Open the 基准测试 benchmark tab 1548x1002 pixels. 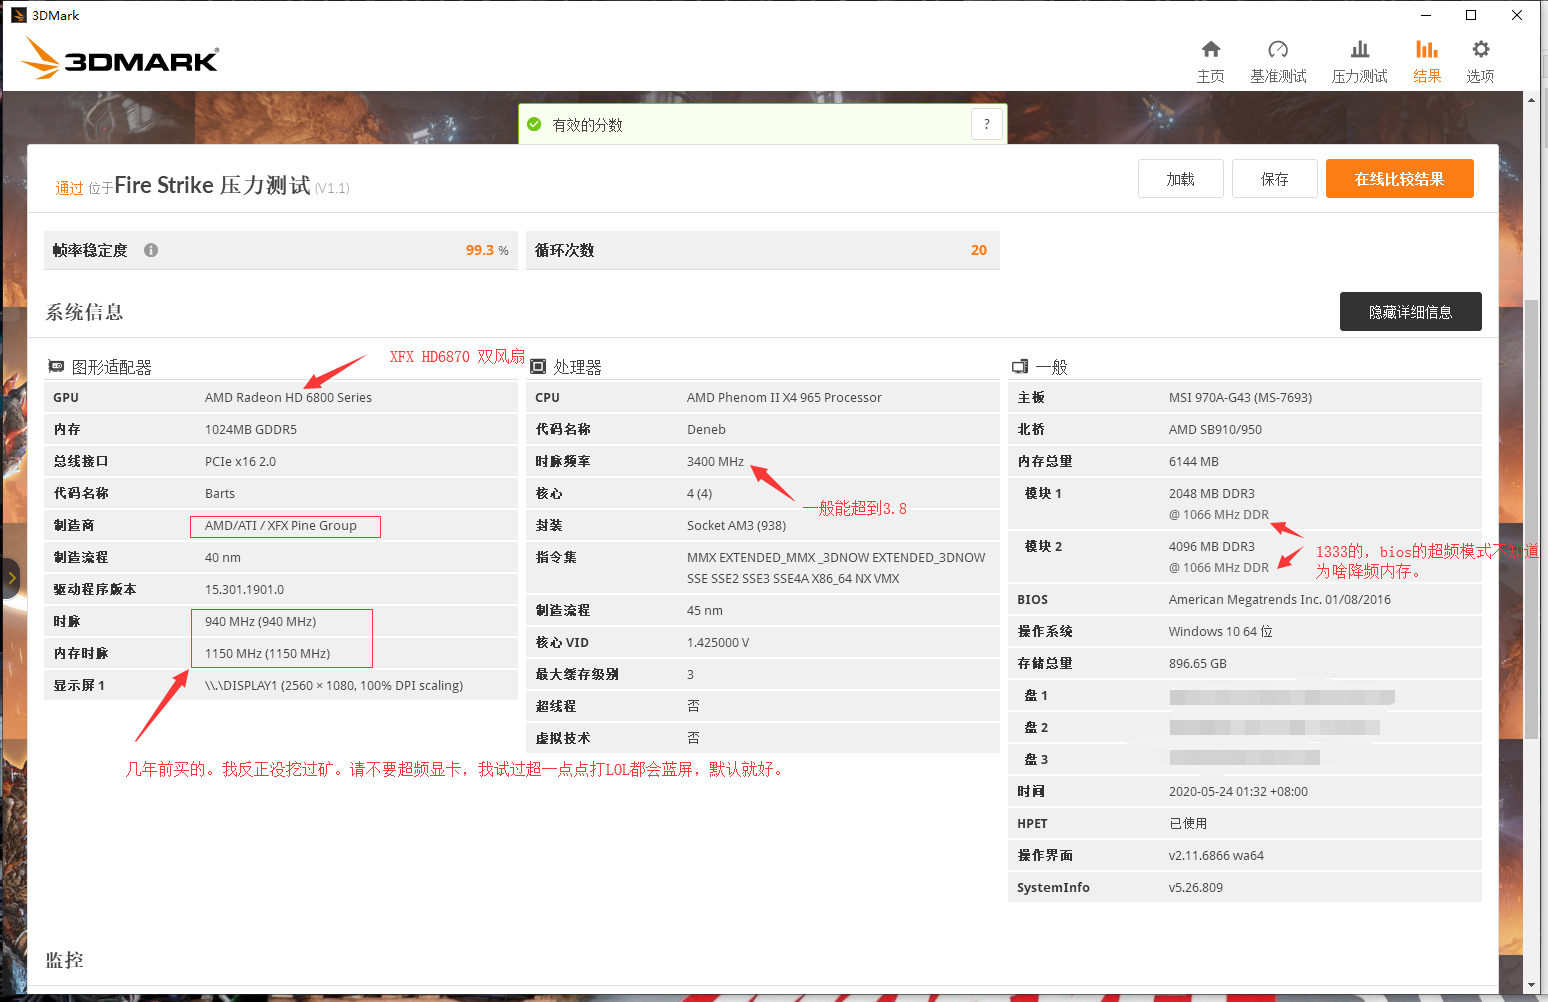pyautogui.click(x=1278, y=62)
